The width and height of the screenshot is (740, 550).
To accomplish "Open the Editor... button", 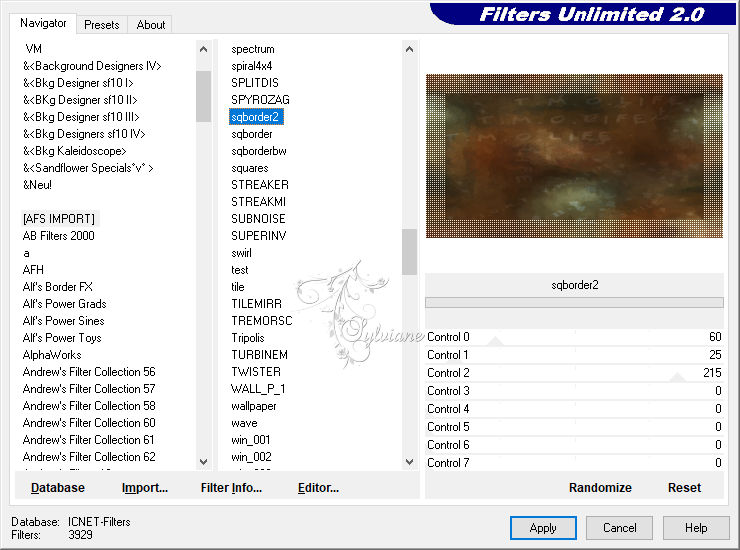I will (x=319, y=488).
